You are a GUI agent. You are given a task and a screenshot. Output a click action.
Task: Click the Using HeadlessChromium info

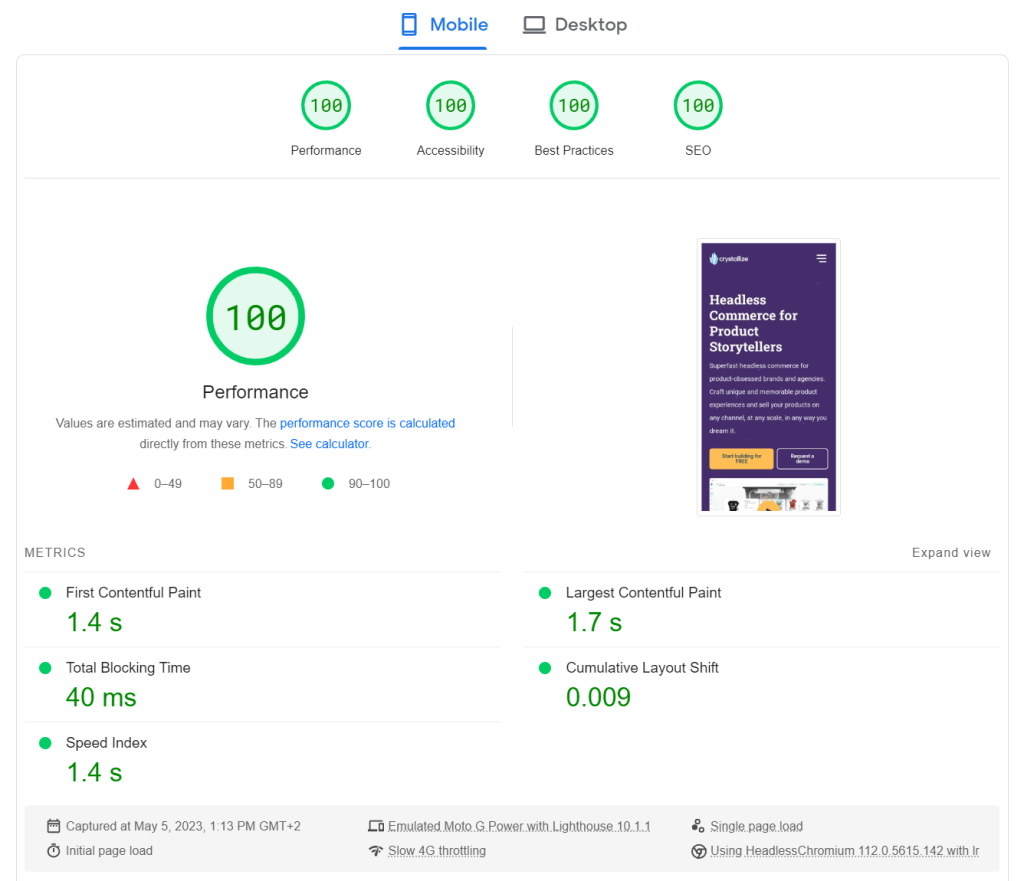[x=844, y=851]
